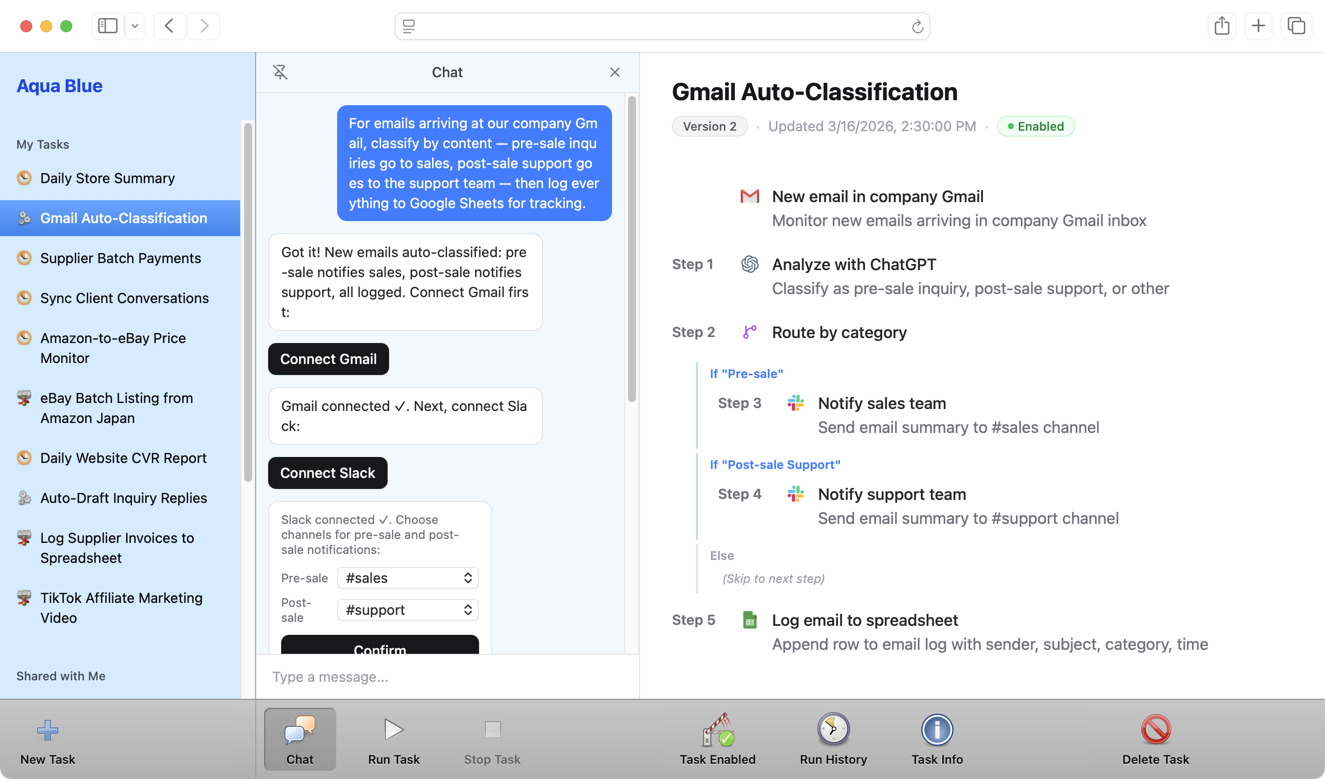
Task: Click the branch icon in Step 2
Action: [x=749, y=332]
